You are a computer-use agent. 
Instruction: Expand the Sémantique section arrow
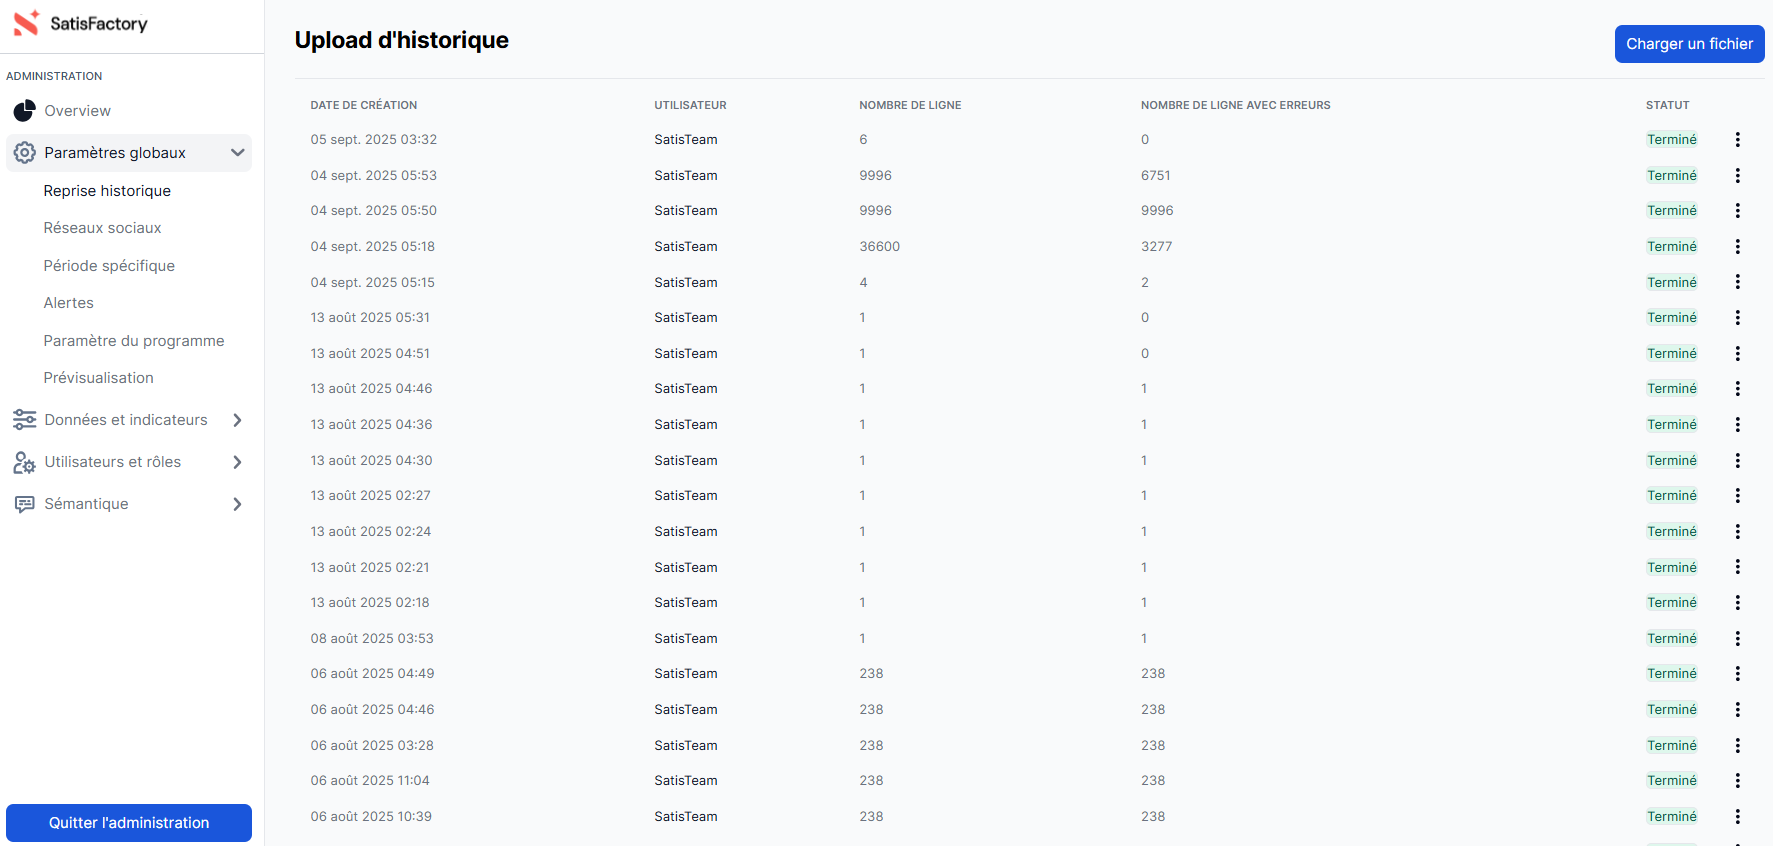pos(237,504)
